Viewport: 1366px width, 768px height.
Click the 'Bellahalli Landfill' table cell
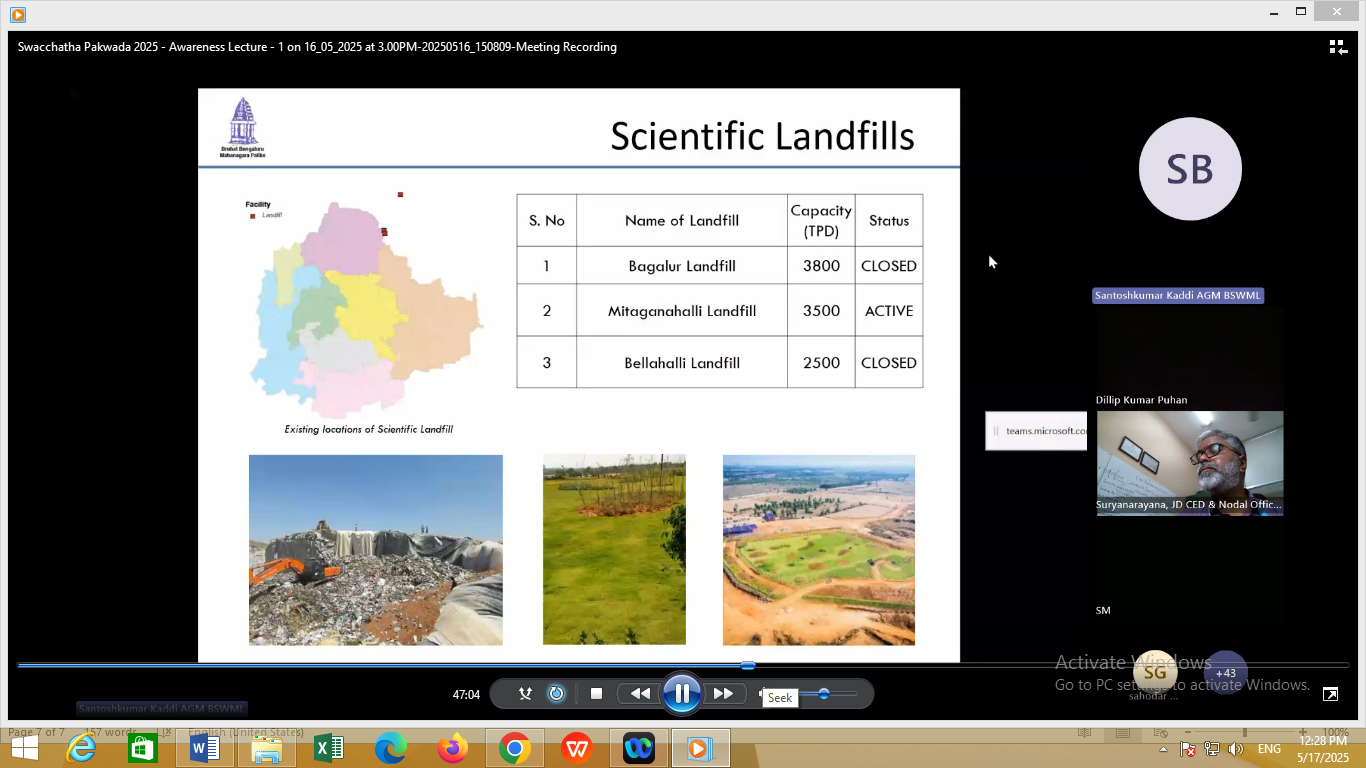click(682, 363)
